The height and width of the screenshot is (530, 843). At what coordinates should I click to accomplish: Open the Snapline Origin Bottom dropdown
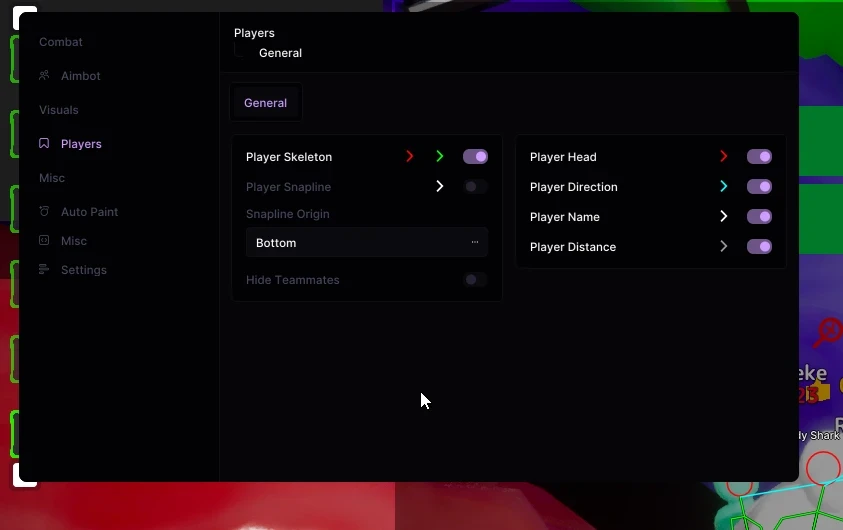coord(367,242)
